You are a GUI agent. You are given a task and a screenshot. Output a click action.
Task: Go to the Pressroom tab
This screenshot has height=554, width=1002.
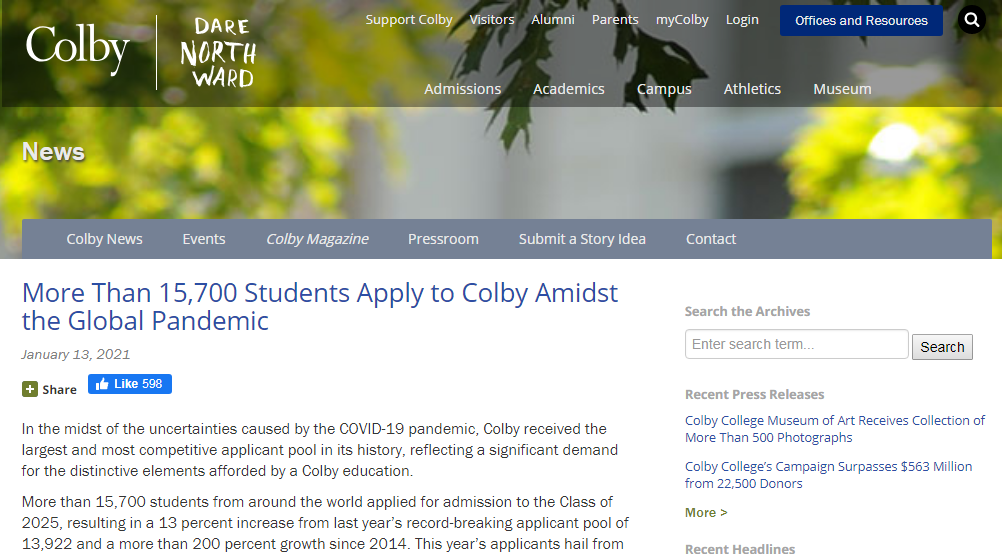pyautogui.click(x=443, y=239)
